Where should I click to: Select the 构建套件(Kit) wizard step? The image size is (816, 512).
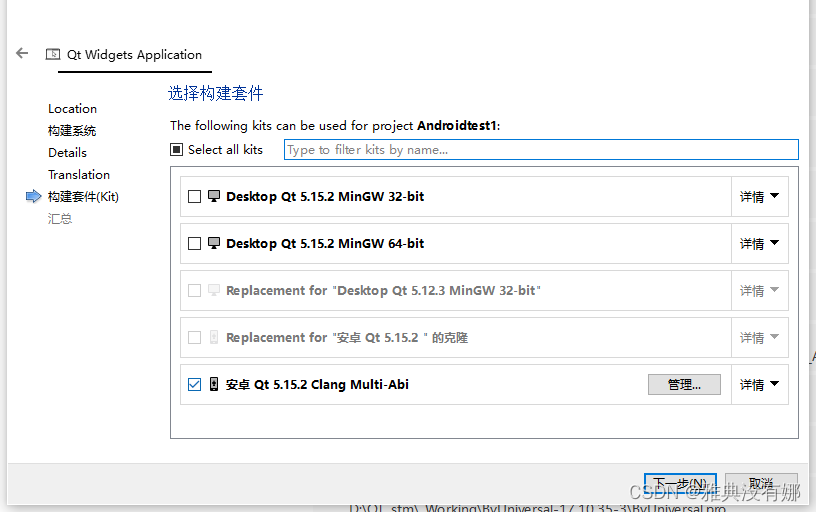[x=83, y=197]
